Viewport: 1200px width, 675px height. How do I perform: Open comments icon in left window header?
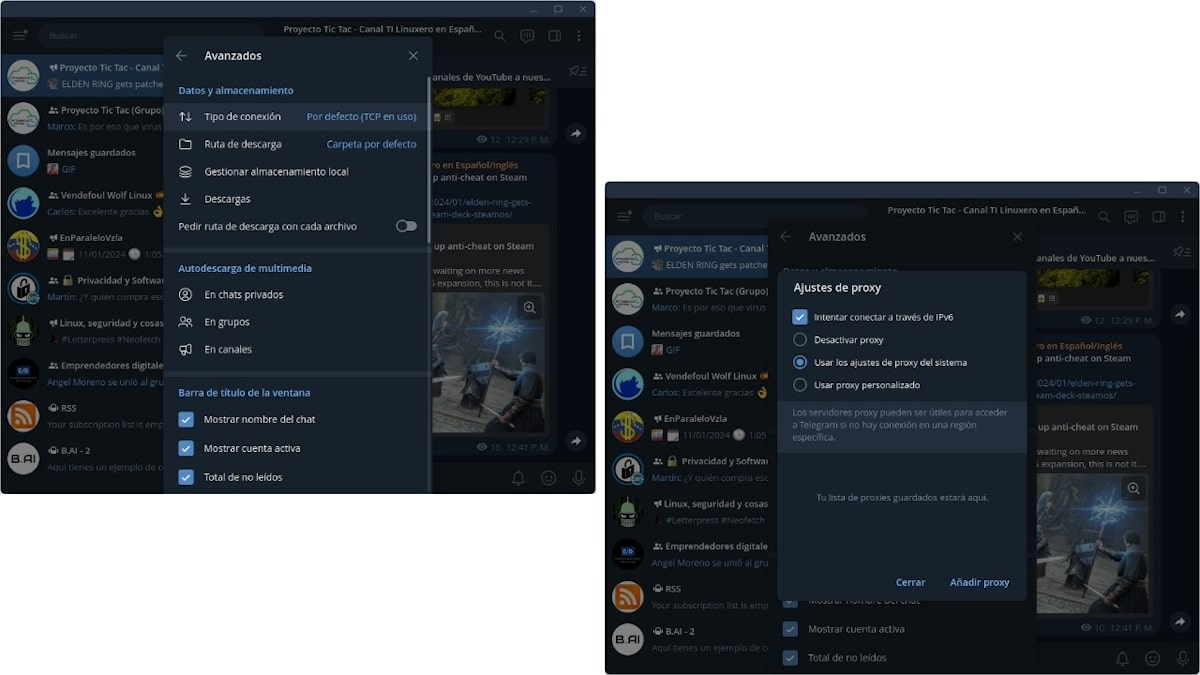tap(527, 36)
